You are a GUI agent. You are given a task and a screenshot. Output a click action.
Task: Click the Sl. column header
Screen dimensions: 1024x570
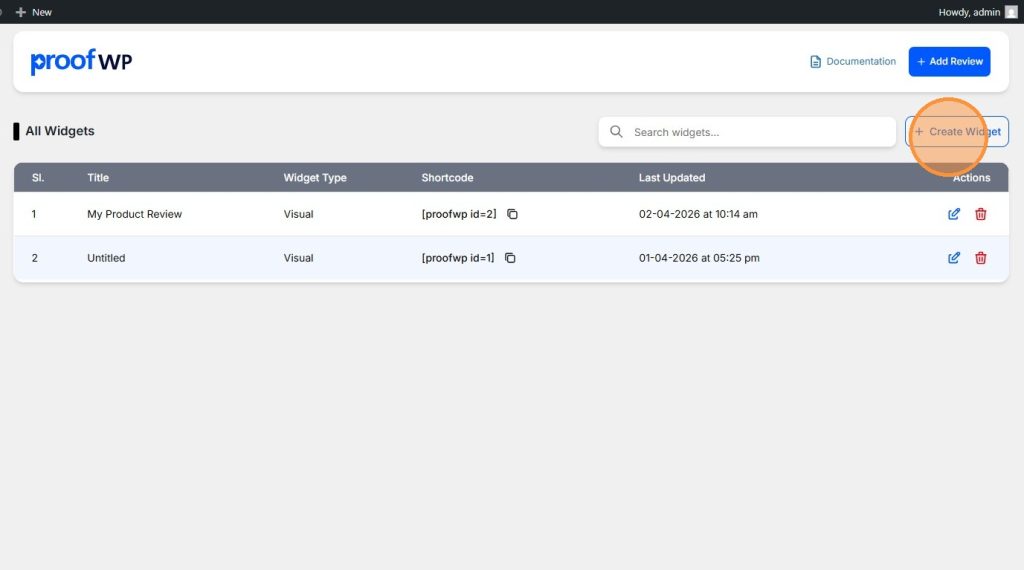pyautogui.click(x=38, y=178)
